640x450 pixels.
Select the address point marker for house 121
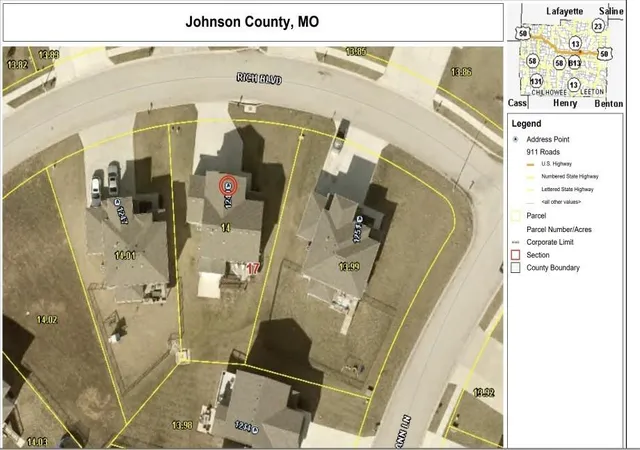point(117,201)
